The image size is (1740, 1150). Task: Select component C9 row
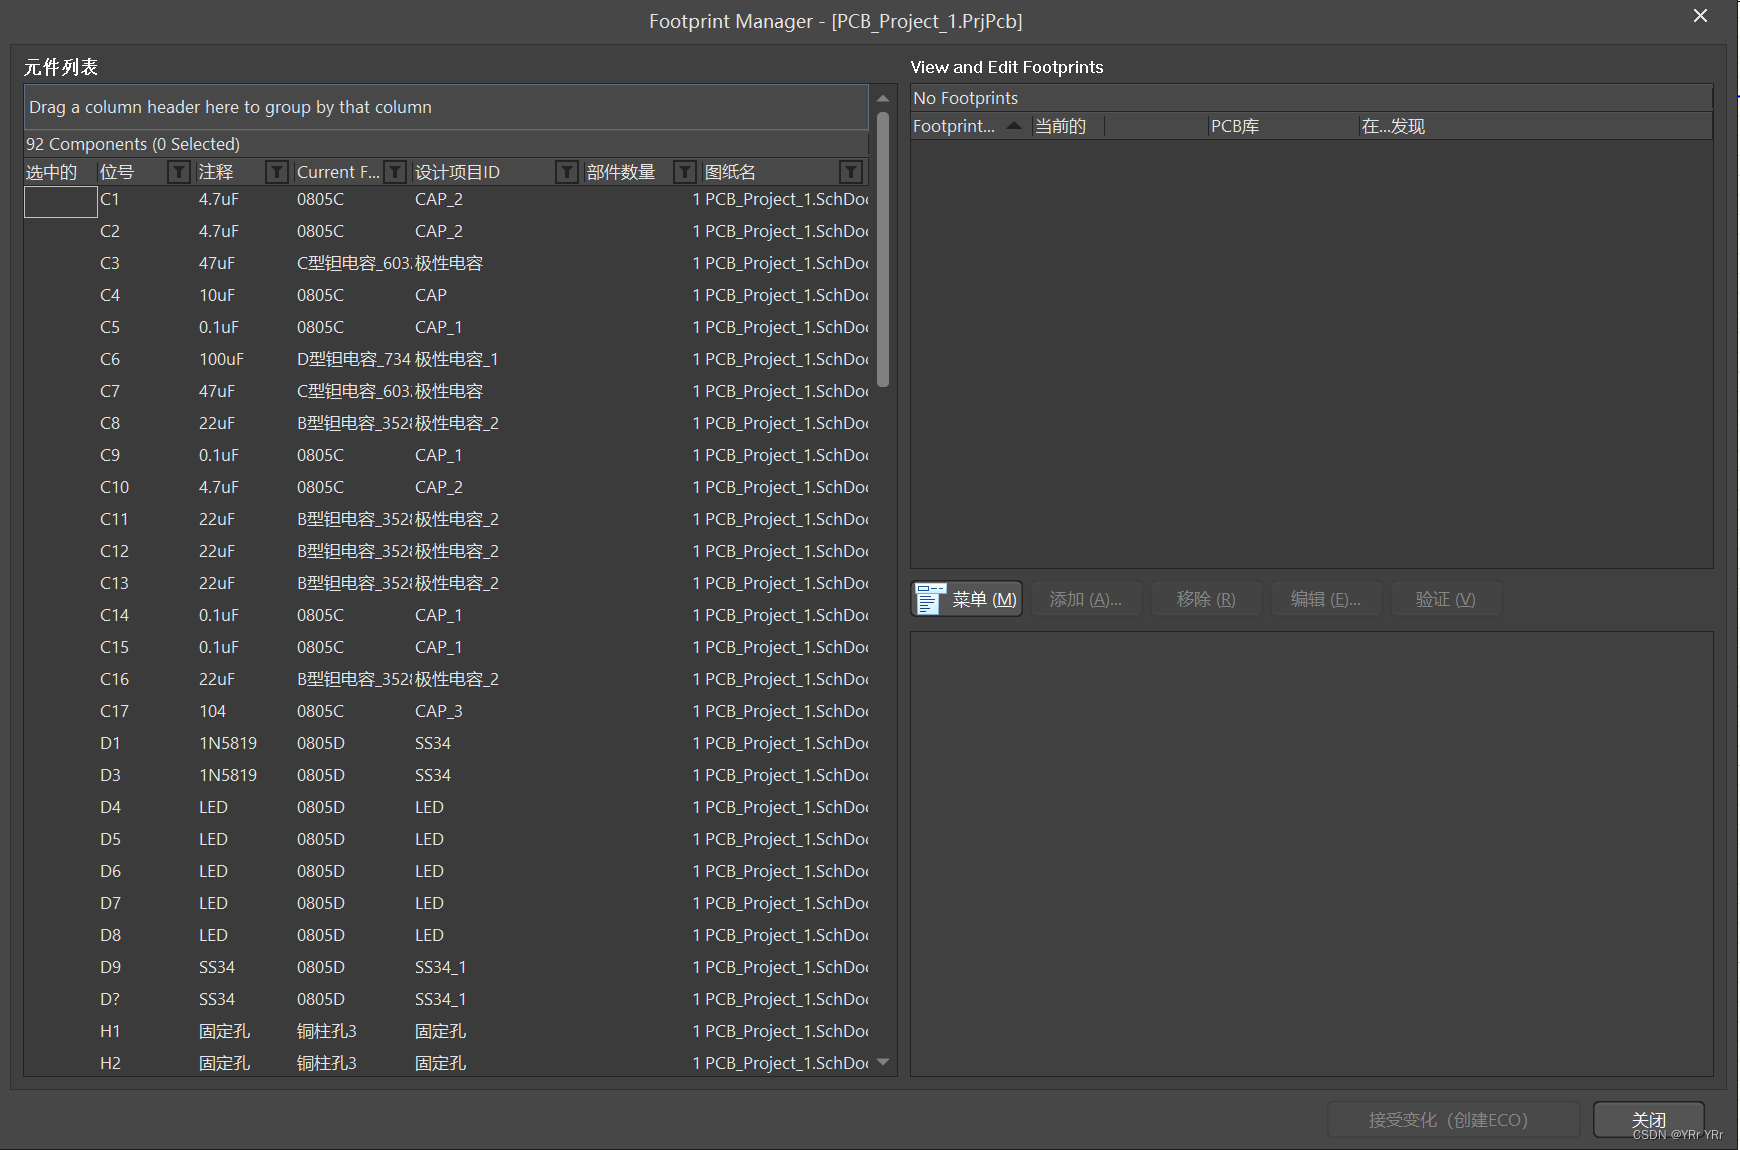pos(446,455)
